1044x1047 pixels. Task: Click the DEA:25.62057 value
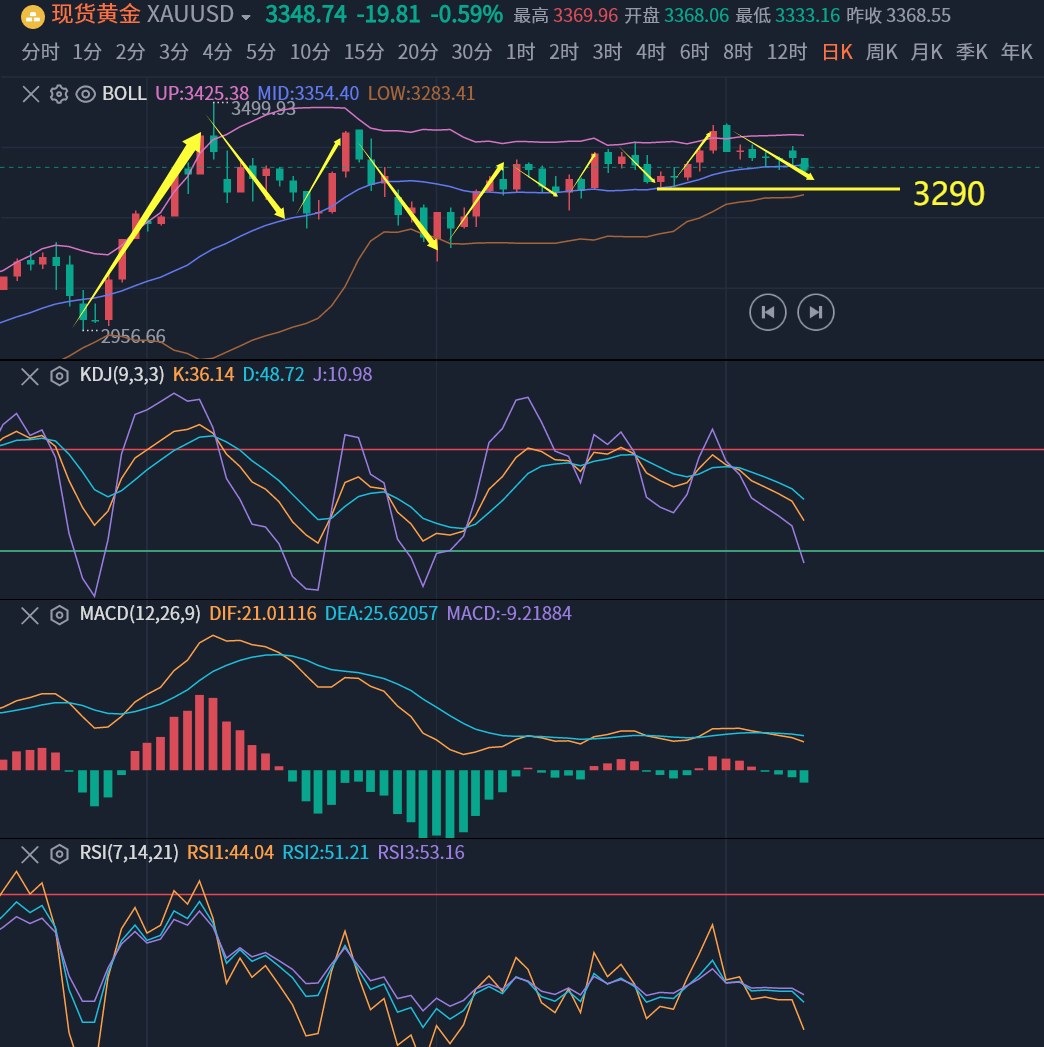click(381, 614)
